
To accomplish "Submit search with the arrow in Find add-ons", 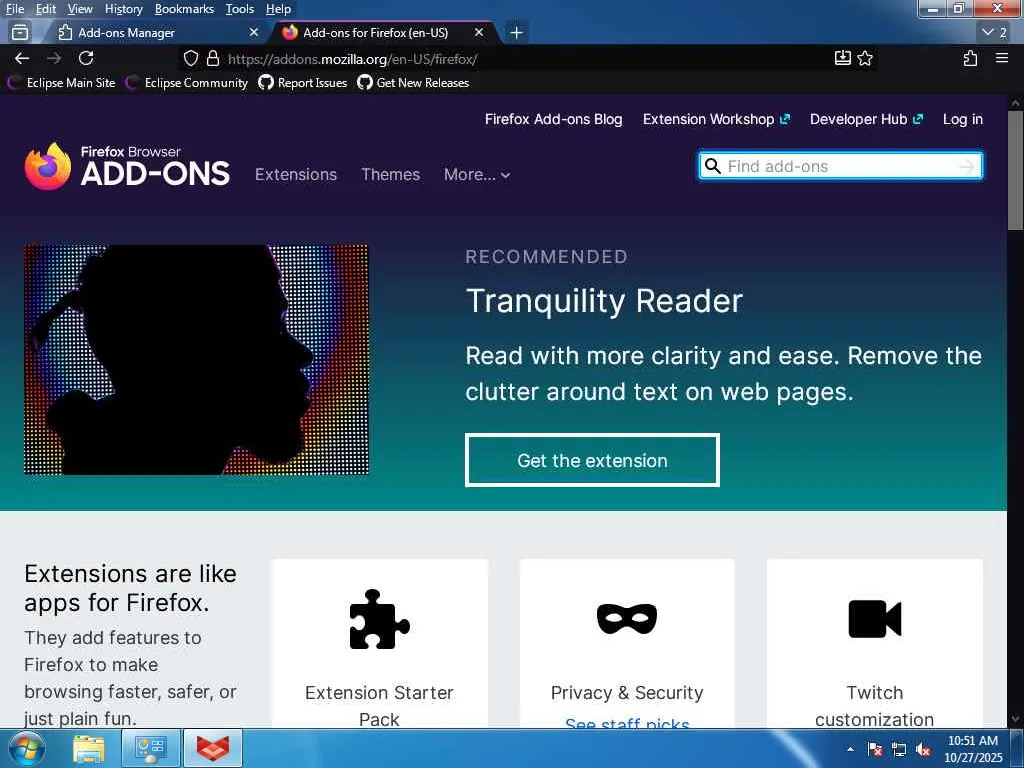I will tap(967, 167).
